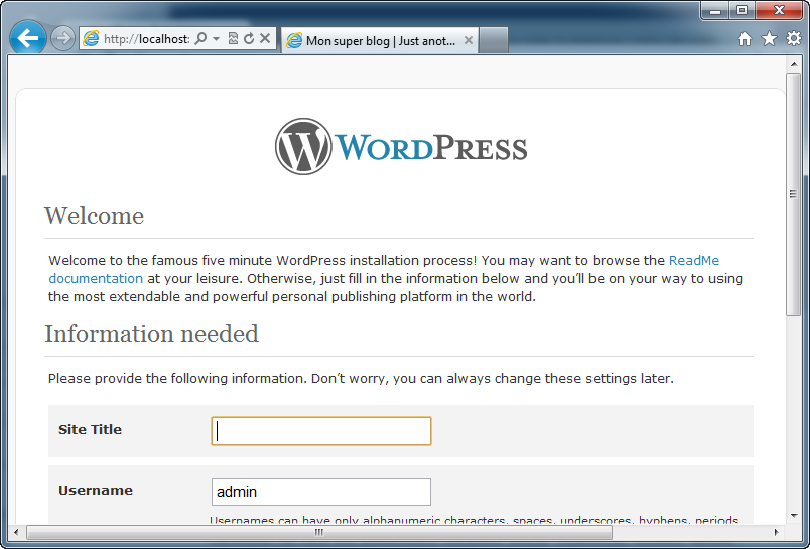Click the vertical scrollbar up arrow
This screenshot has width=810, height=549.
pos(794,64)
